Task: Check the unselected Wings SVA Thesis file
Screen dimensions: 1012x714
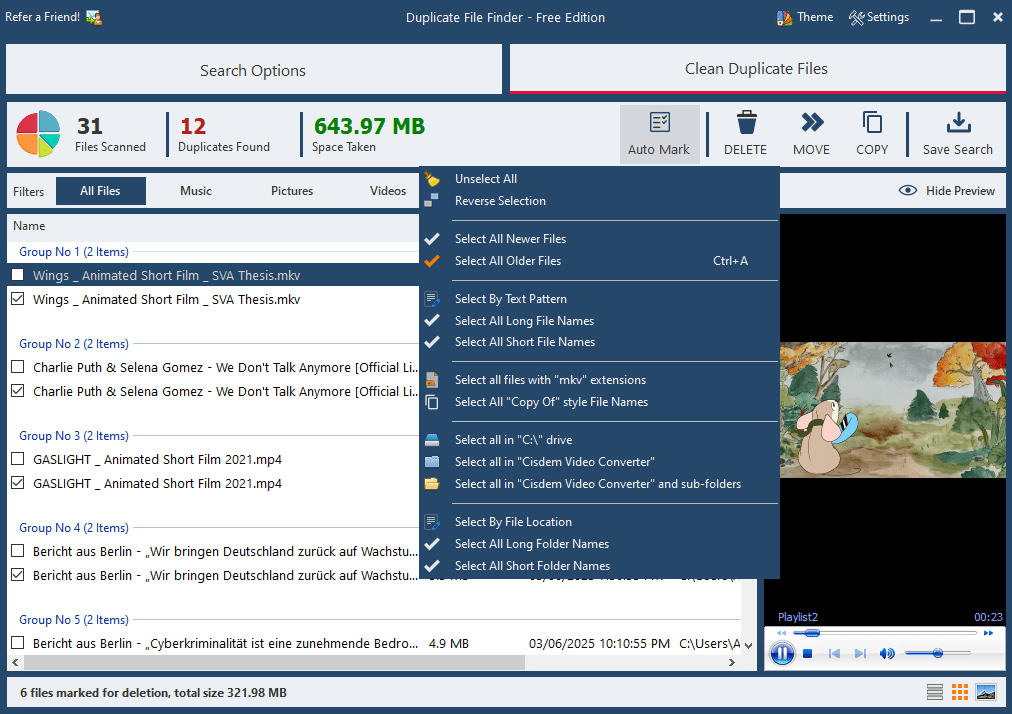Action: [x=16, y=274]
